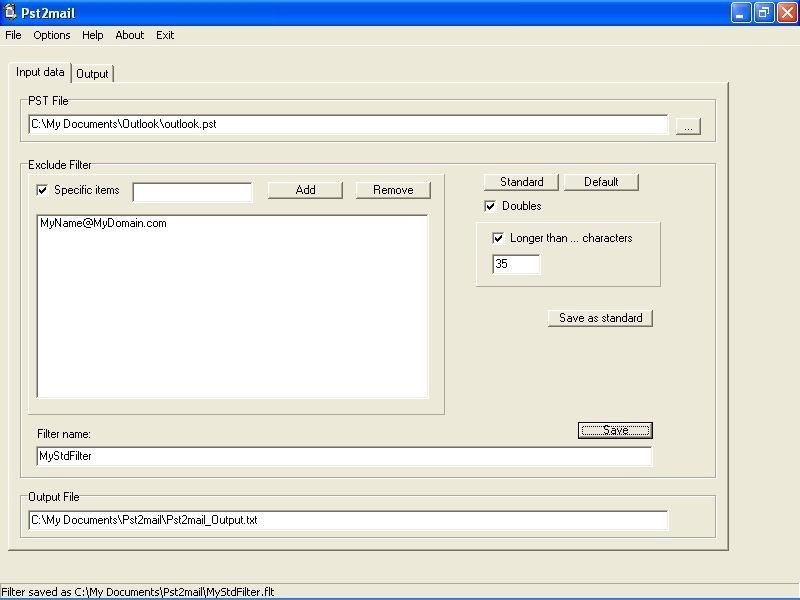
Task: Click the status bar filter saved message
Action: 138,592
